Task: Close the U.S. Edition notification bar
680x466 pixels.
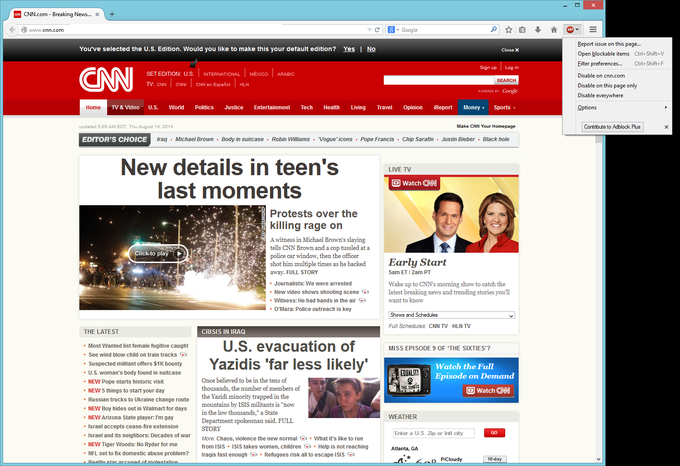Action: (510, 50)
